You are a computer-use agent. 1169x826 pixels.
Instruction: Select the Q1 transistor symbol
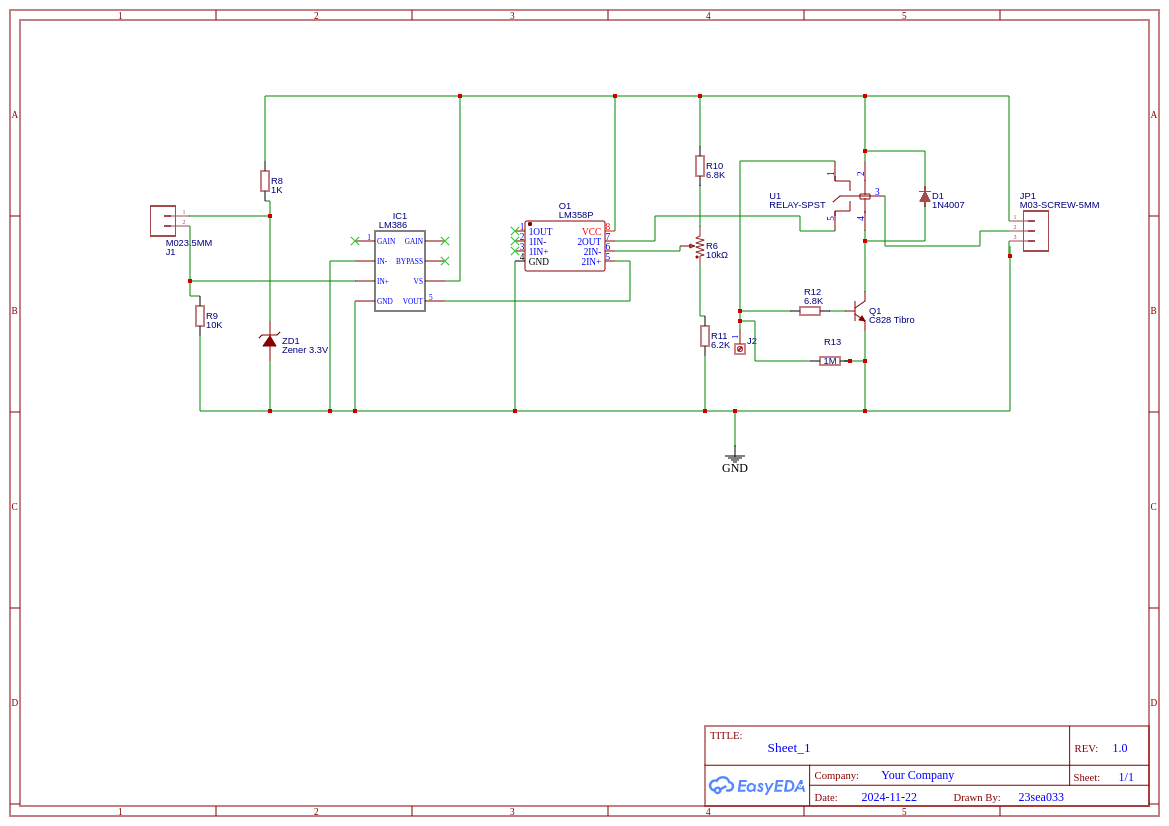860,311
